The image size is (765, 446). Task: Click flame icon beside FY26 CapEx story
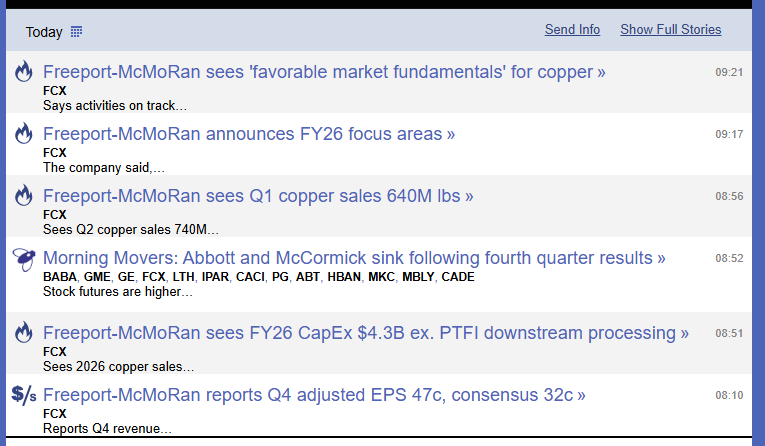point(24,333)
